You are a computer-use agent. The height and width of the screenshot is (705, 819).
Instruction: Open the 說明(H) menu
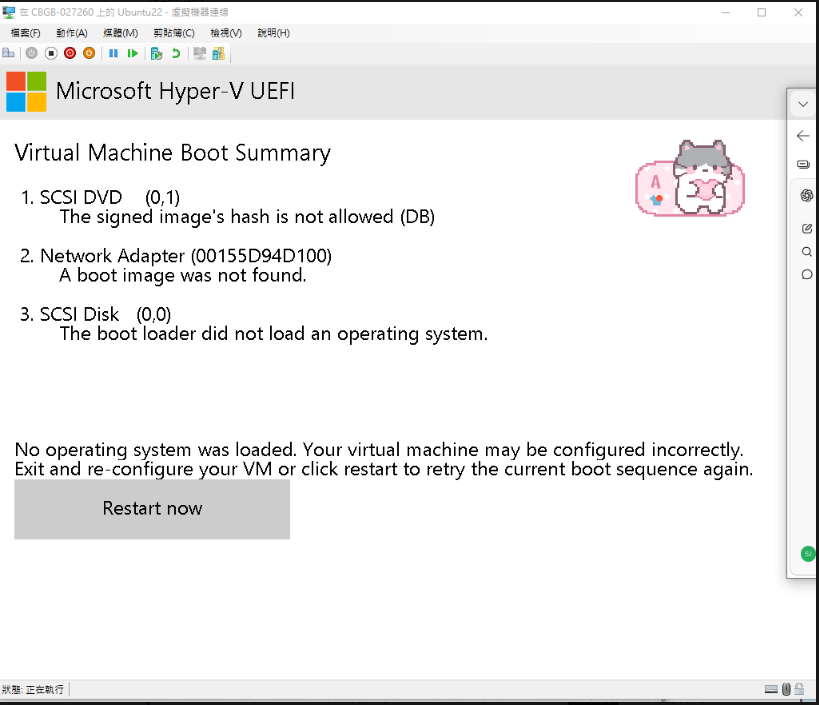[274, 33]
